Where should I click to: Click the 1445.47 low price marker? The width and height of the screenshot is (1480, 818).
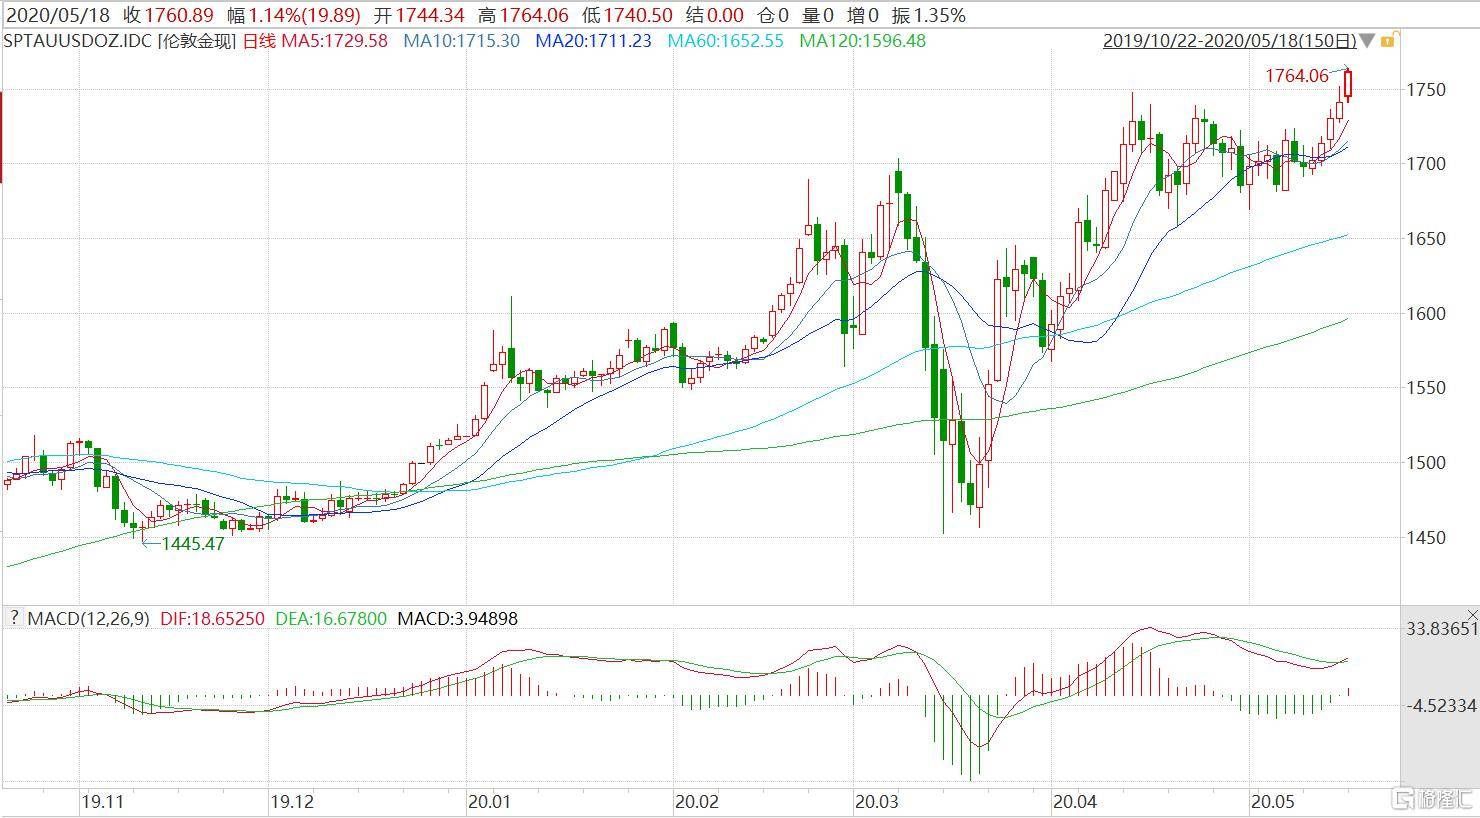(193, 544)
